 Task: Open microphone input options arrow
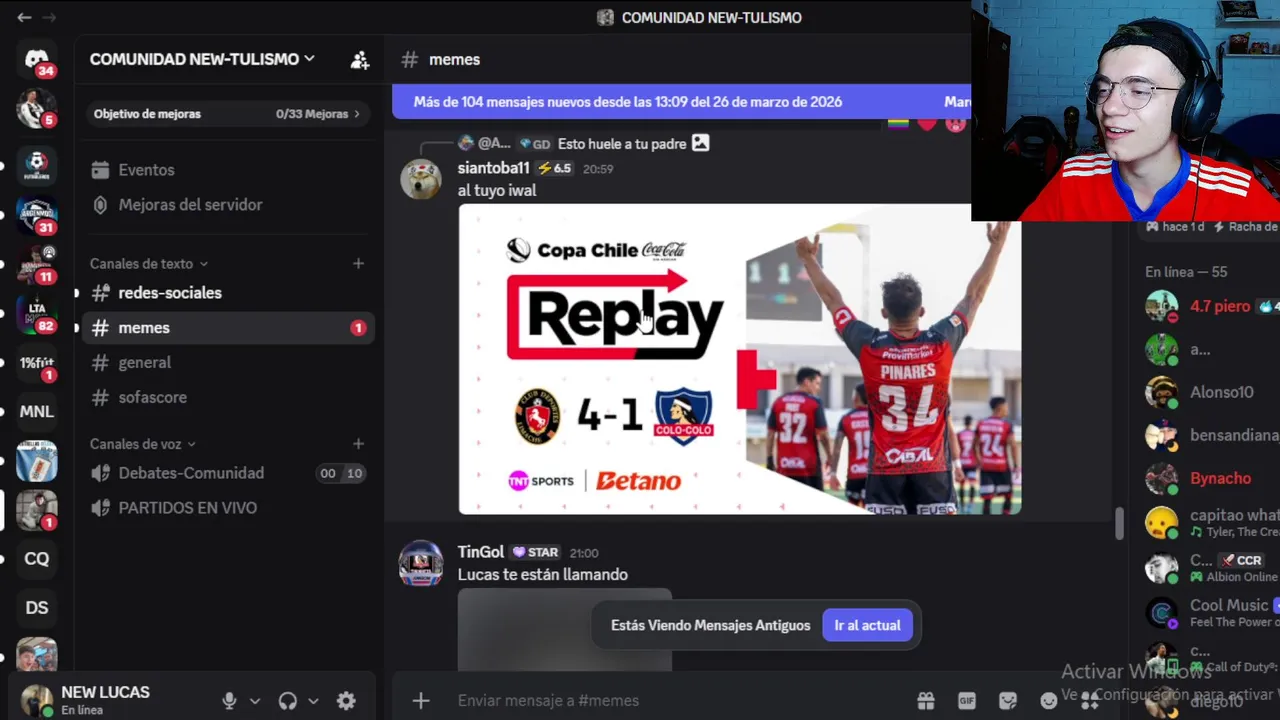click(x=254, y=701)
